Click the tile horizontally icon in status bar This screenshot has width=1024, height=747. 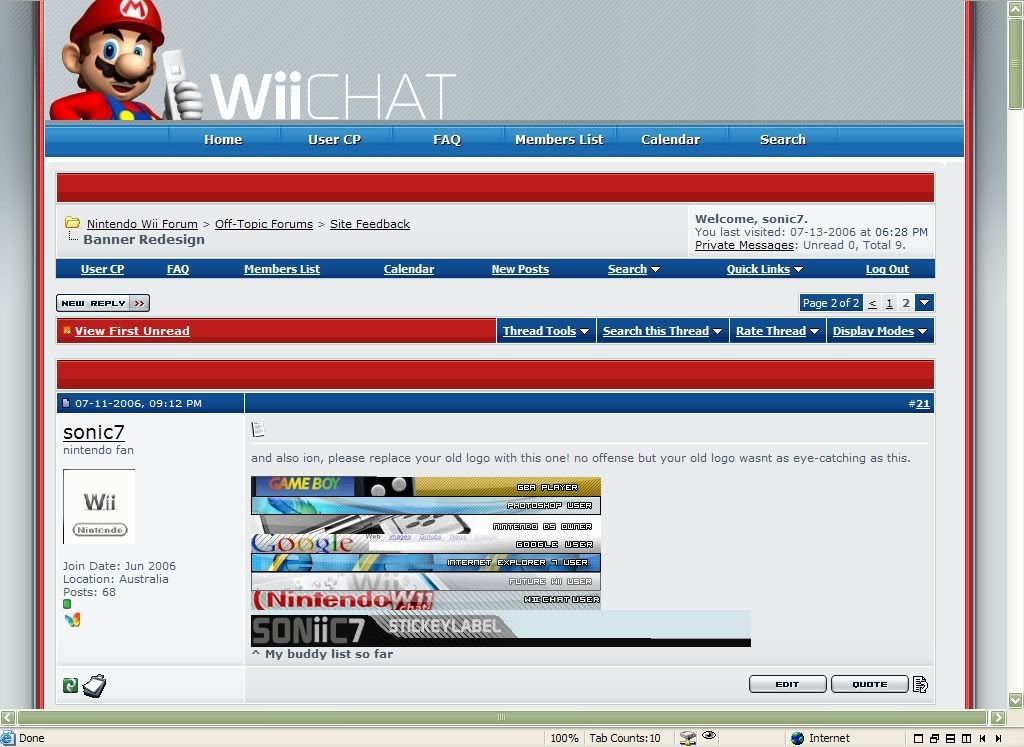coord(951,739)
